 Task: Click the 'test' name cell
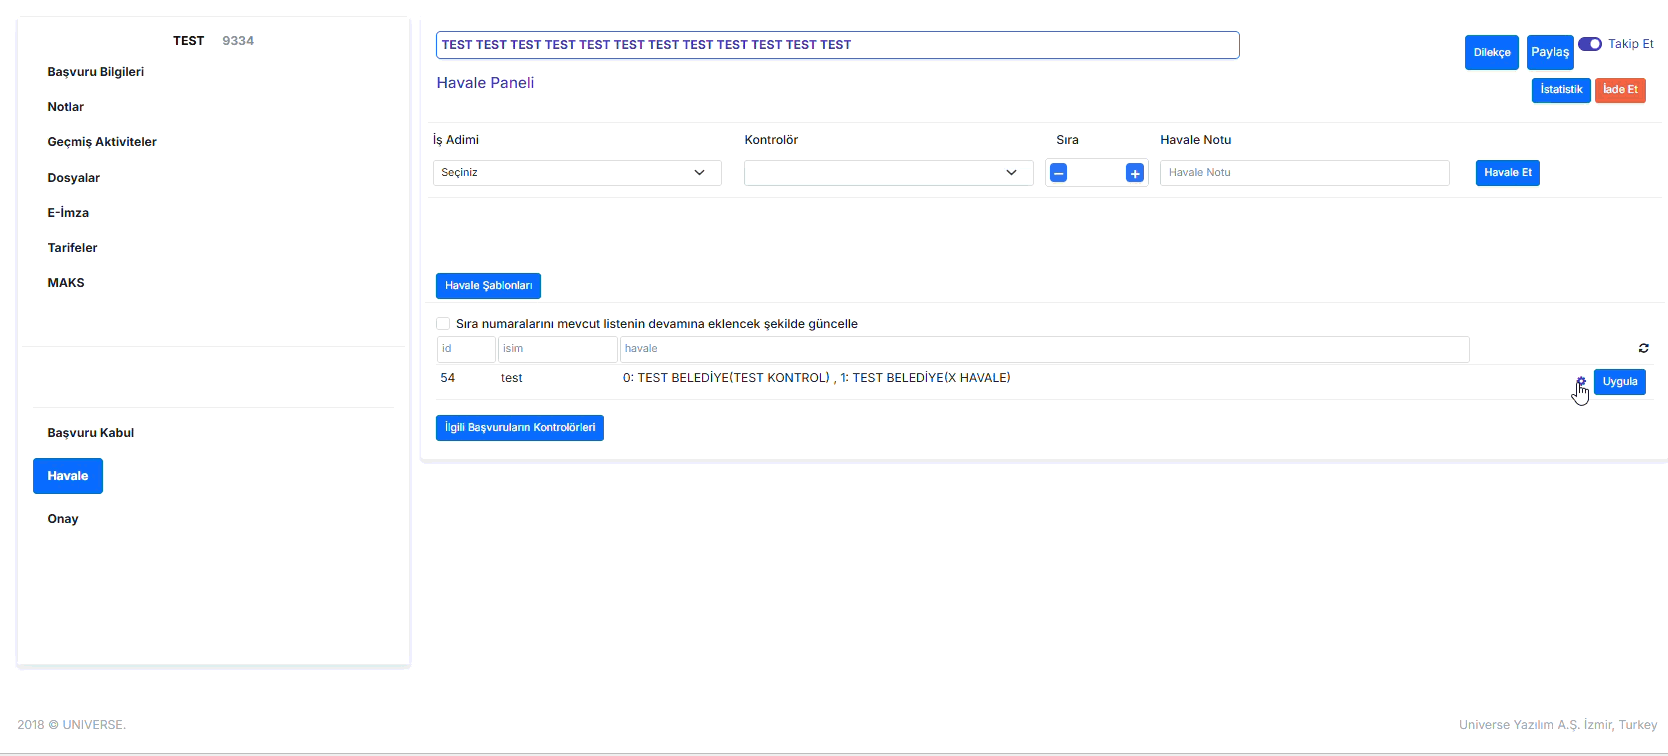[x=512, y=378]
